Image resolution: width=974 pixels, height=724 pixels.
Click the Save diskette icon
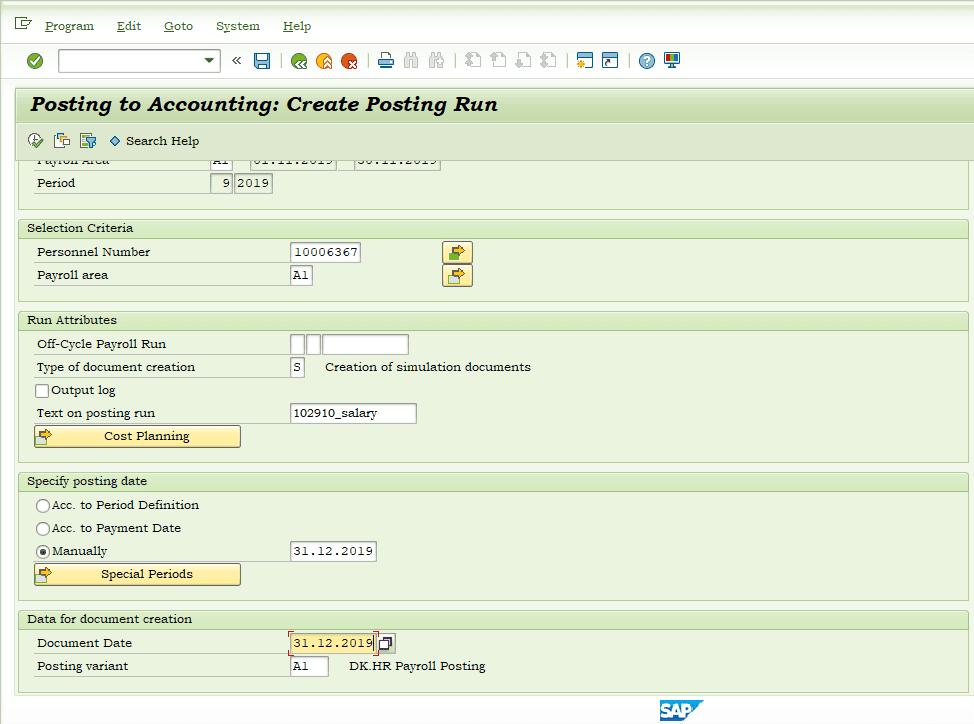coord(262,61)
